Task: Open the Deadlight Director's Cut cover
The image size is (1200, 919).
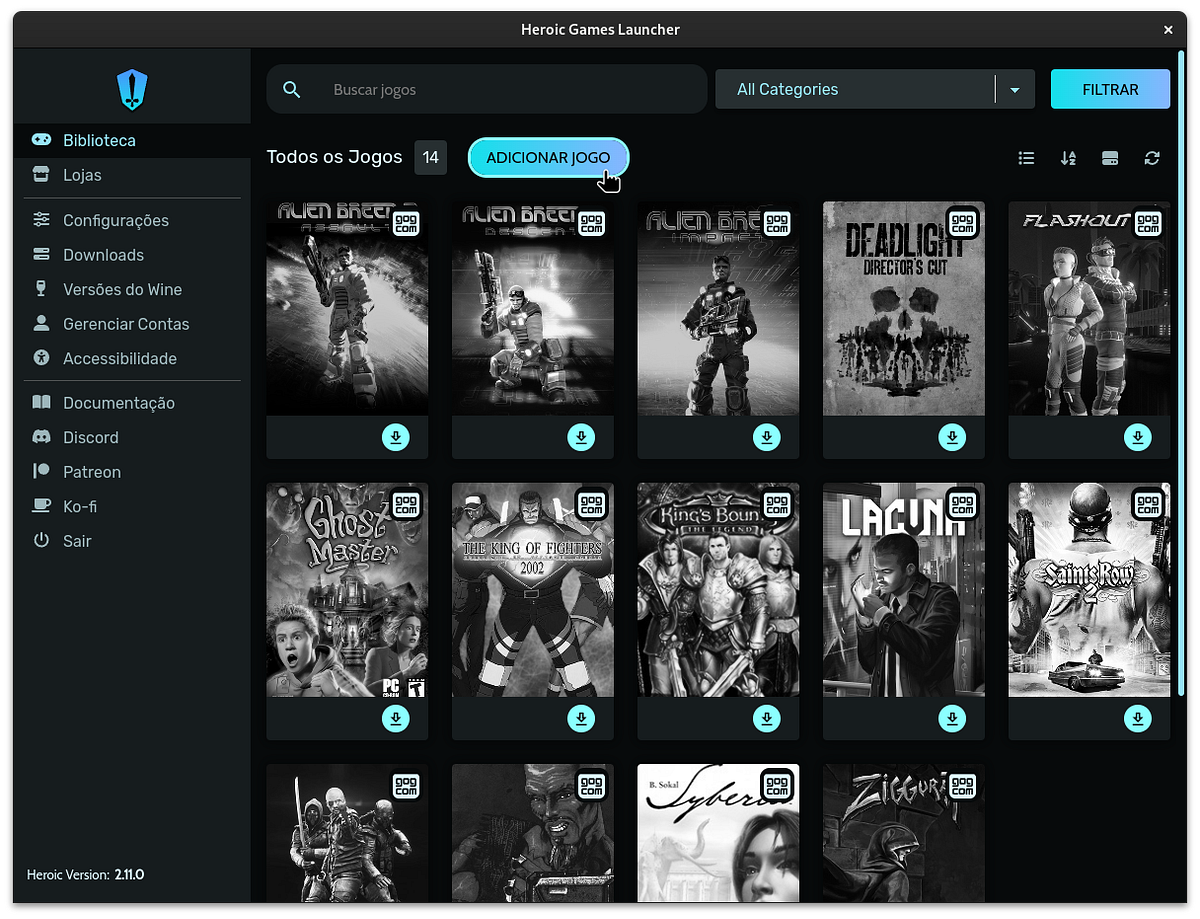Action: pos(904,308)
